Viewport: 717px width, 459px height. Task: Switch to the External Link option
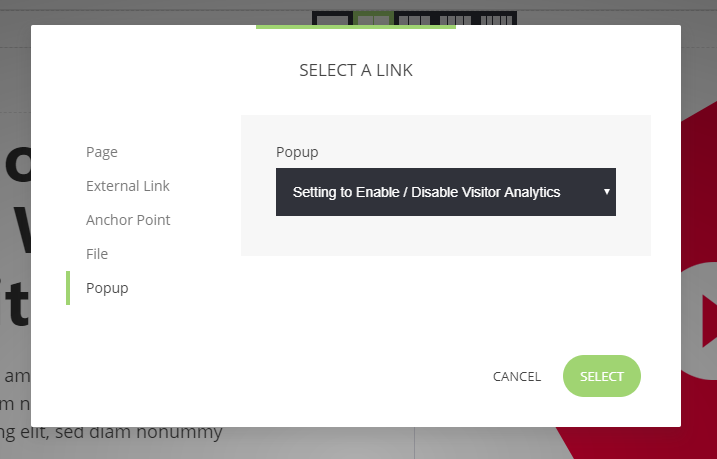(128, 186)
